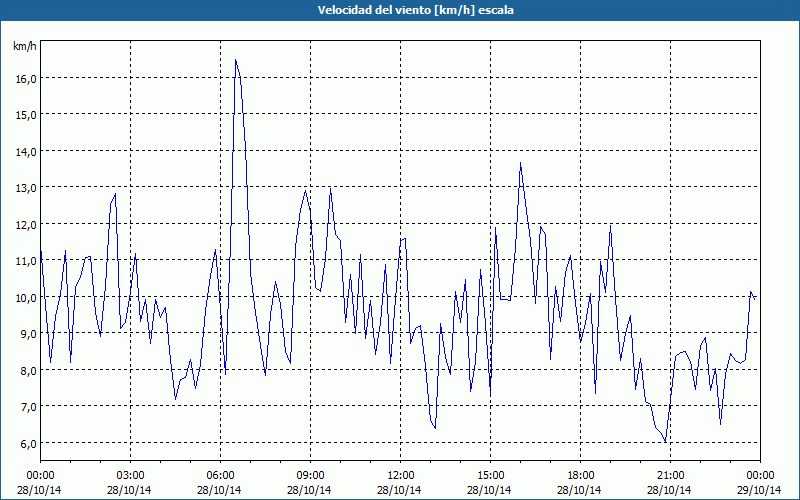Pick the '11,0' y-axis label
800x500 pixels.
27,260
